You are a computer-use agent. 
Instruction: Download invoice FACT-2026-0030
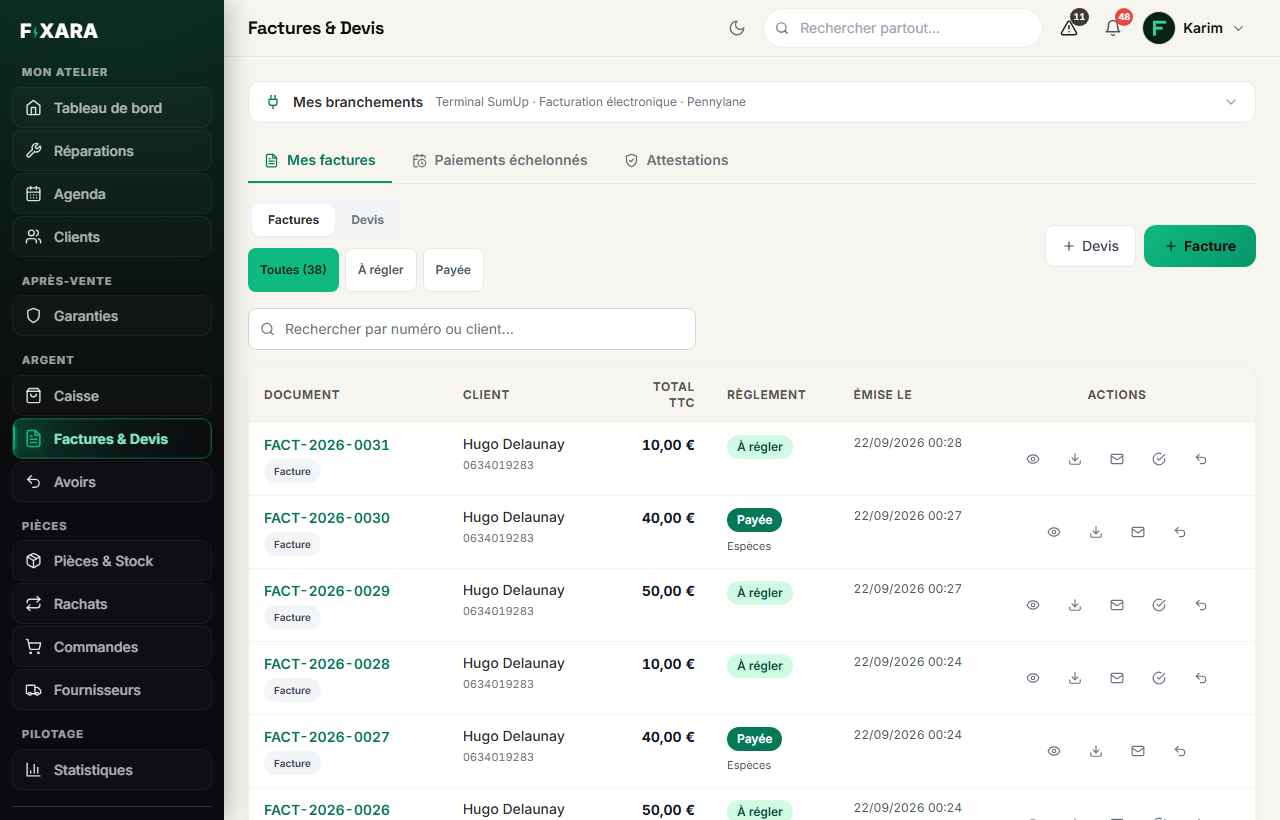click(1096, 532)
